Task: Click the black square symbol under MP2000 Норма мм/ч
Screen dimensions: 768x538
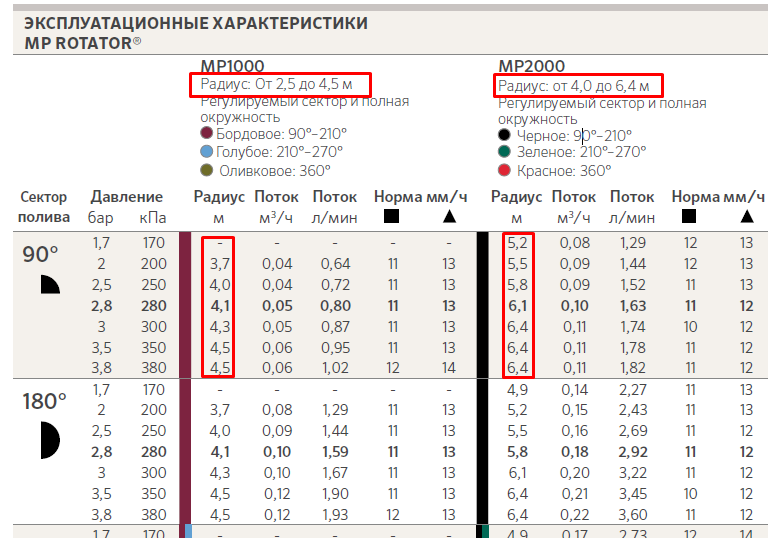Action: pyautogui.click(x=689, y=216)
